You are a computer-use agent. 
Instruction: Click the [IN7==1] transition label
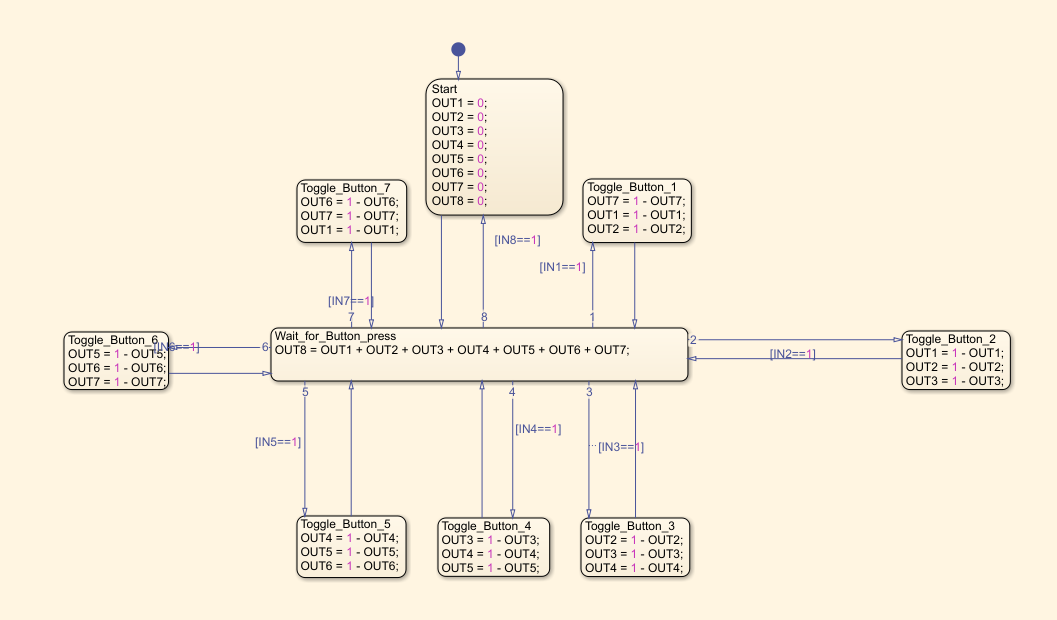[x=351, y=301]
